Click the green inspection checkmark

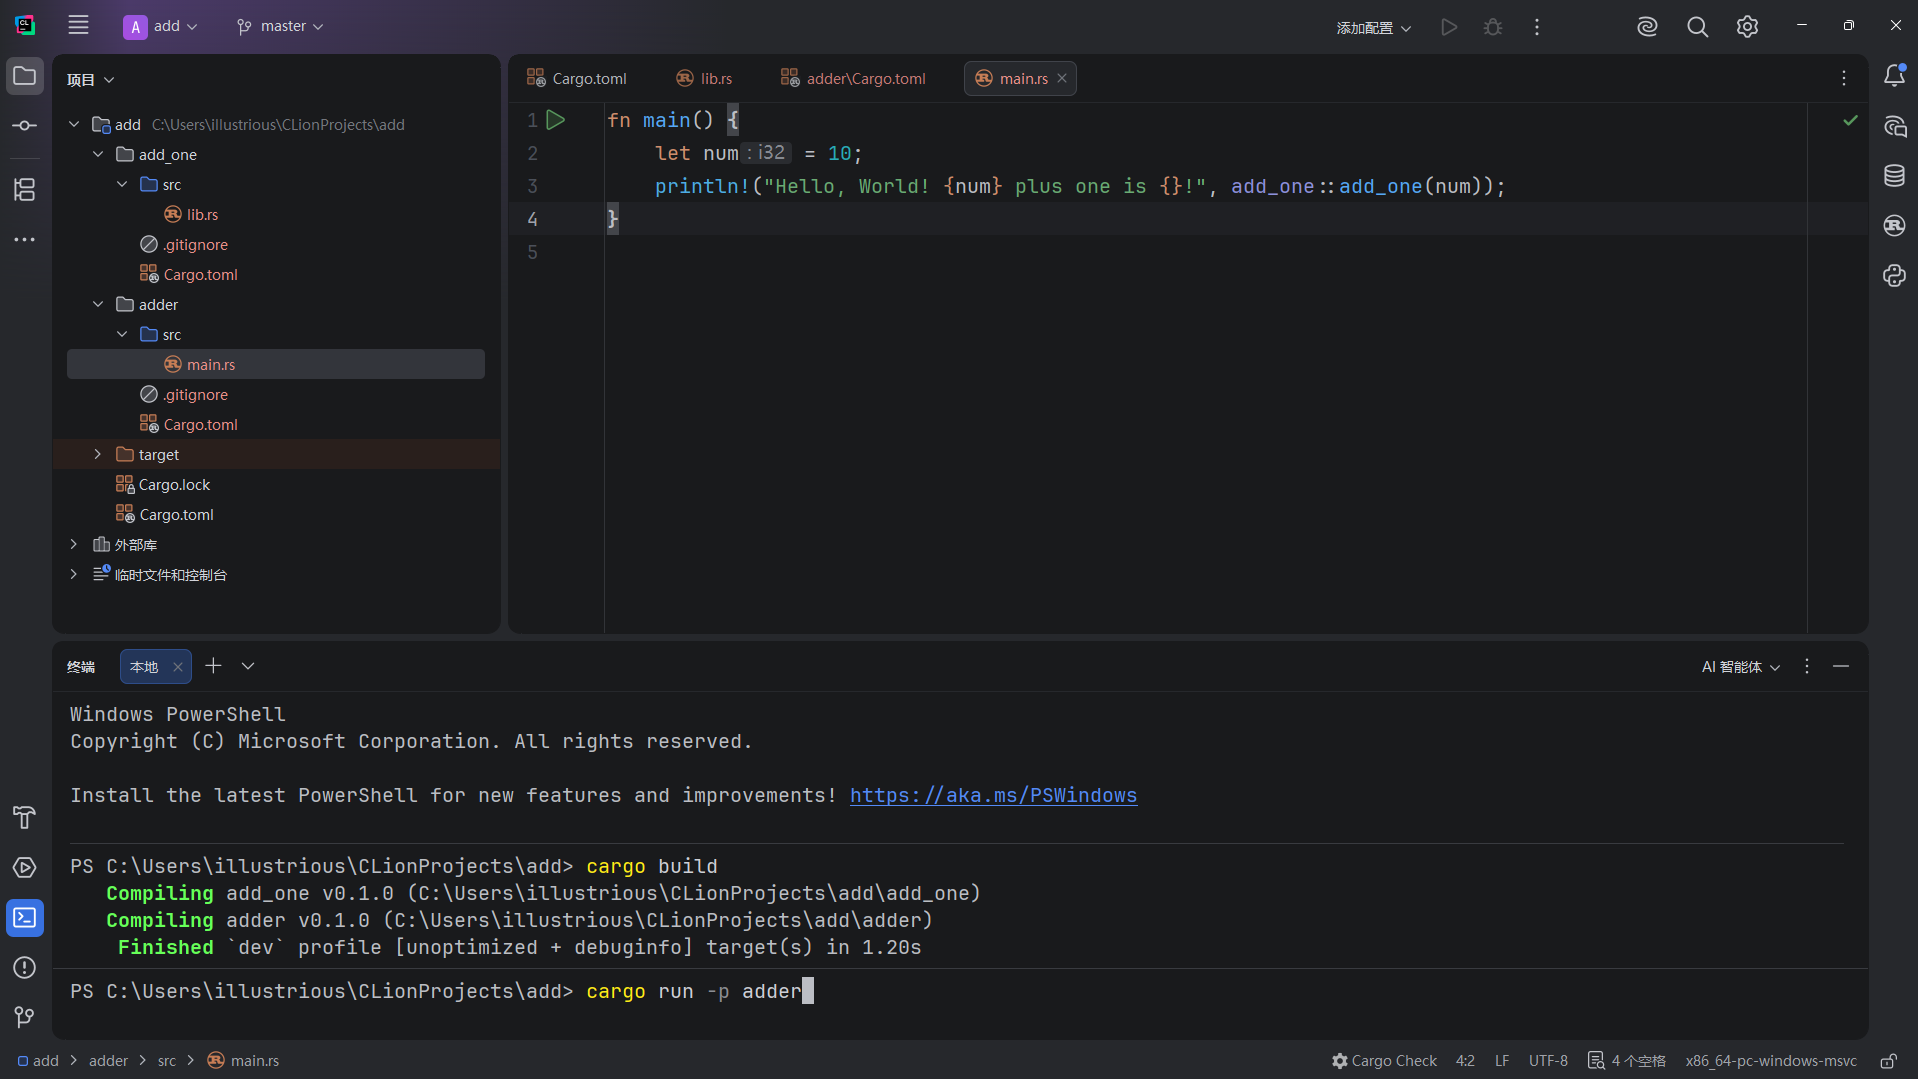pos(1850,120)
